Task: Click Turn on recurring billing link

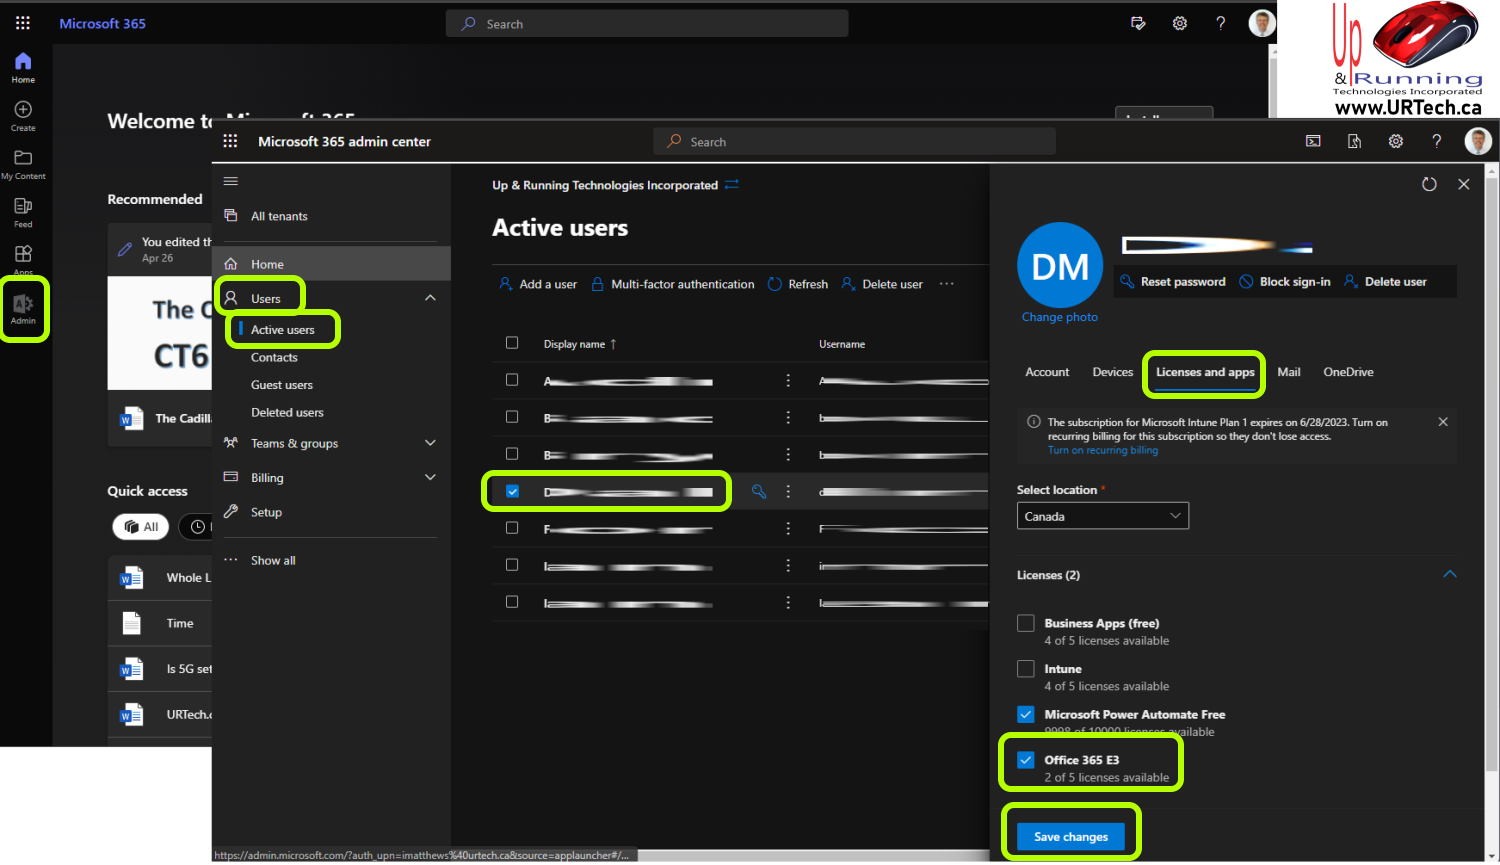Action: click(x=1102, y=451)
